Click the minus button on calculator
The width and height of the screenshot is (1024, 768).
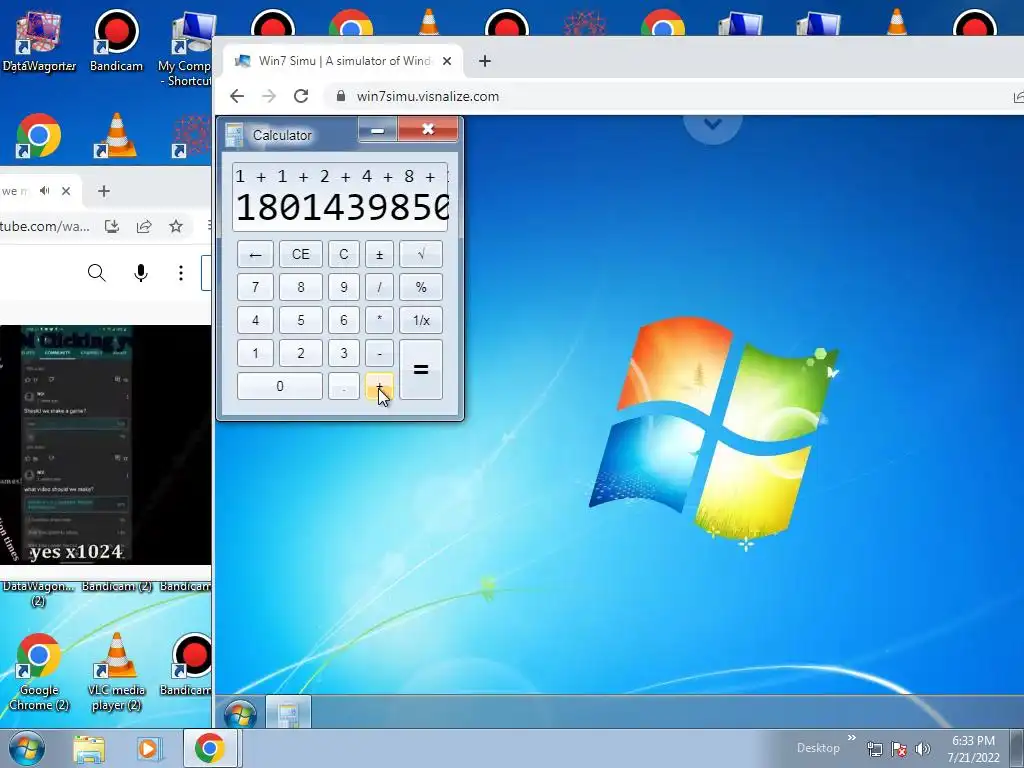click(379, 353)
